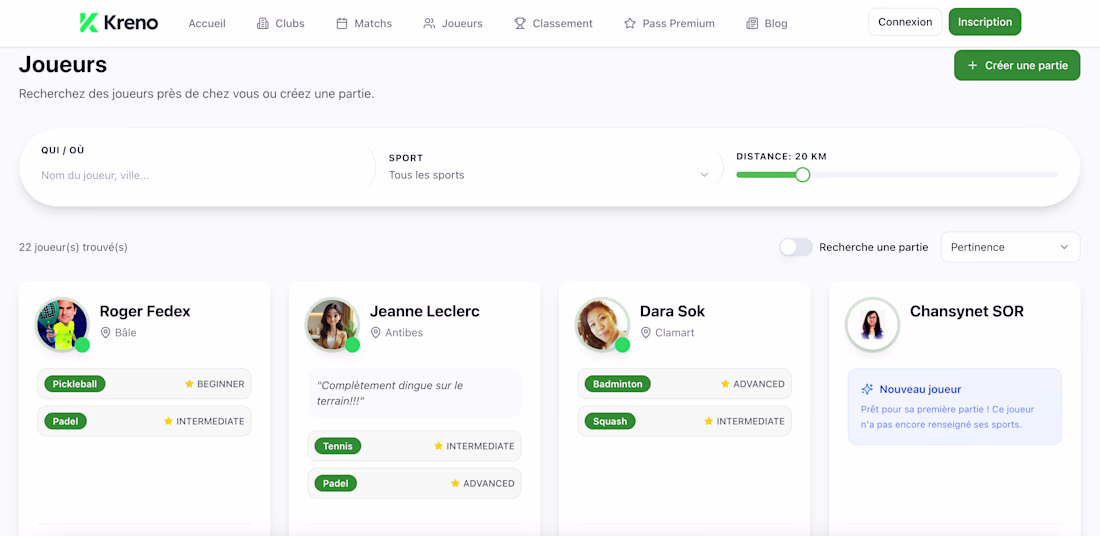Click the Jeanne Leclerc name
The image size is (1100, 536).
point(424,311)
